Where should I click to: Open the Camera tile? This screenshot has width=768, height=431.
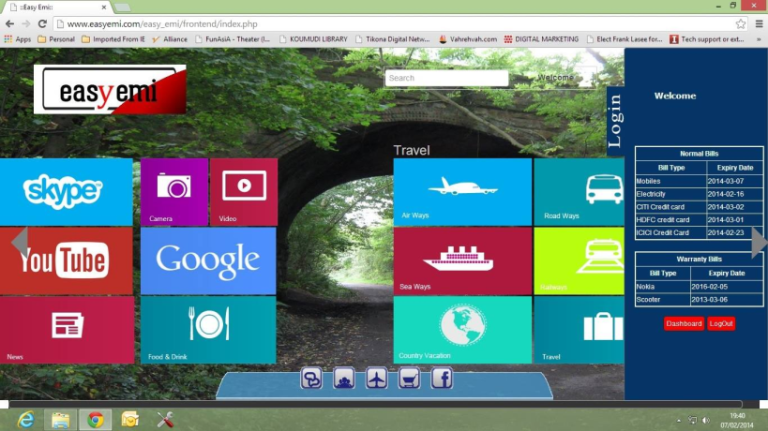point(174,192)
